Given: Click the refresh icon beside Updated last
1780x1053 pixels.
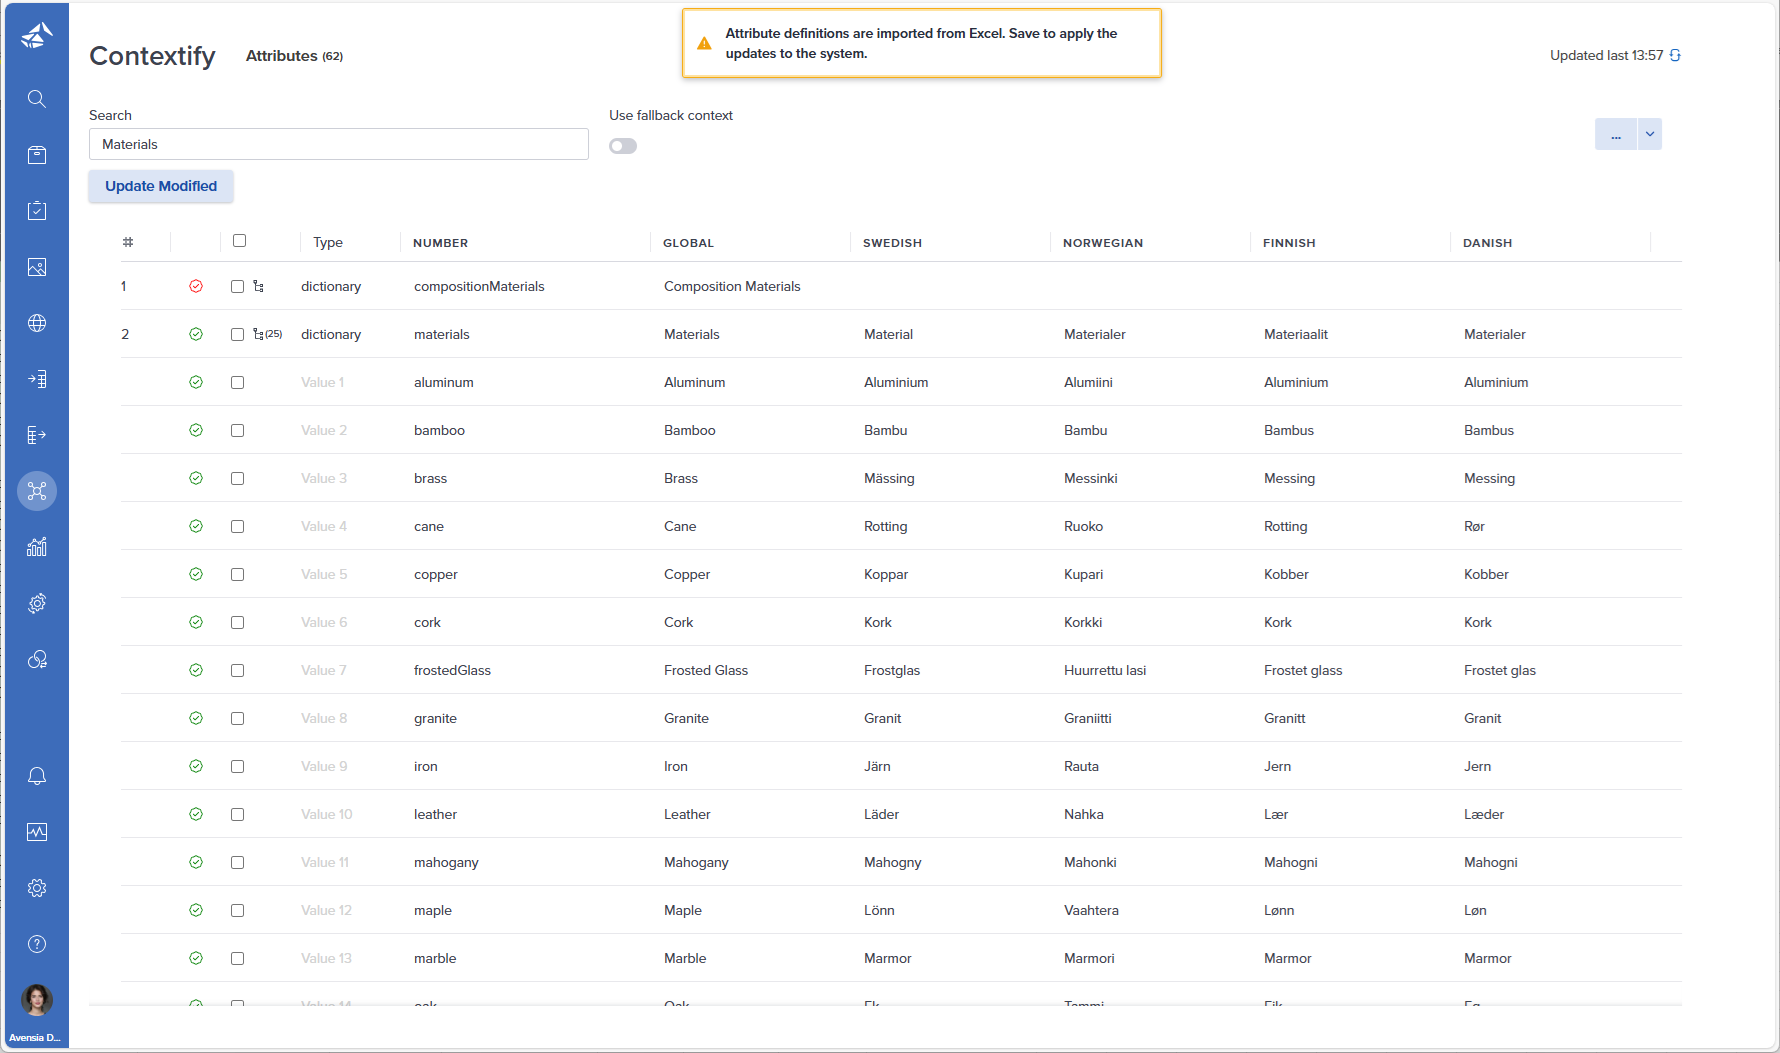Looking at the screenshot, I should click(x=1675, y=56).
